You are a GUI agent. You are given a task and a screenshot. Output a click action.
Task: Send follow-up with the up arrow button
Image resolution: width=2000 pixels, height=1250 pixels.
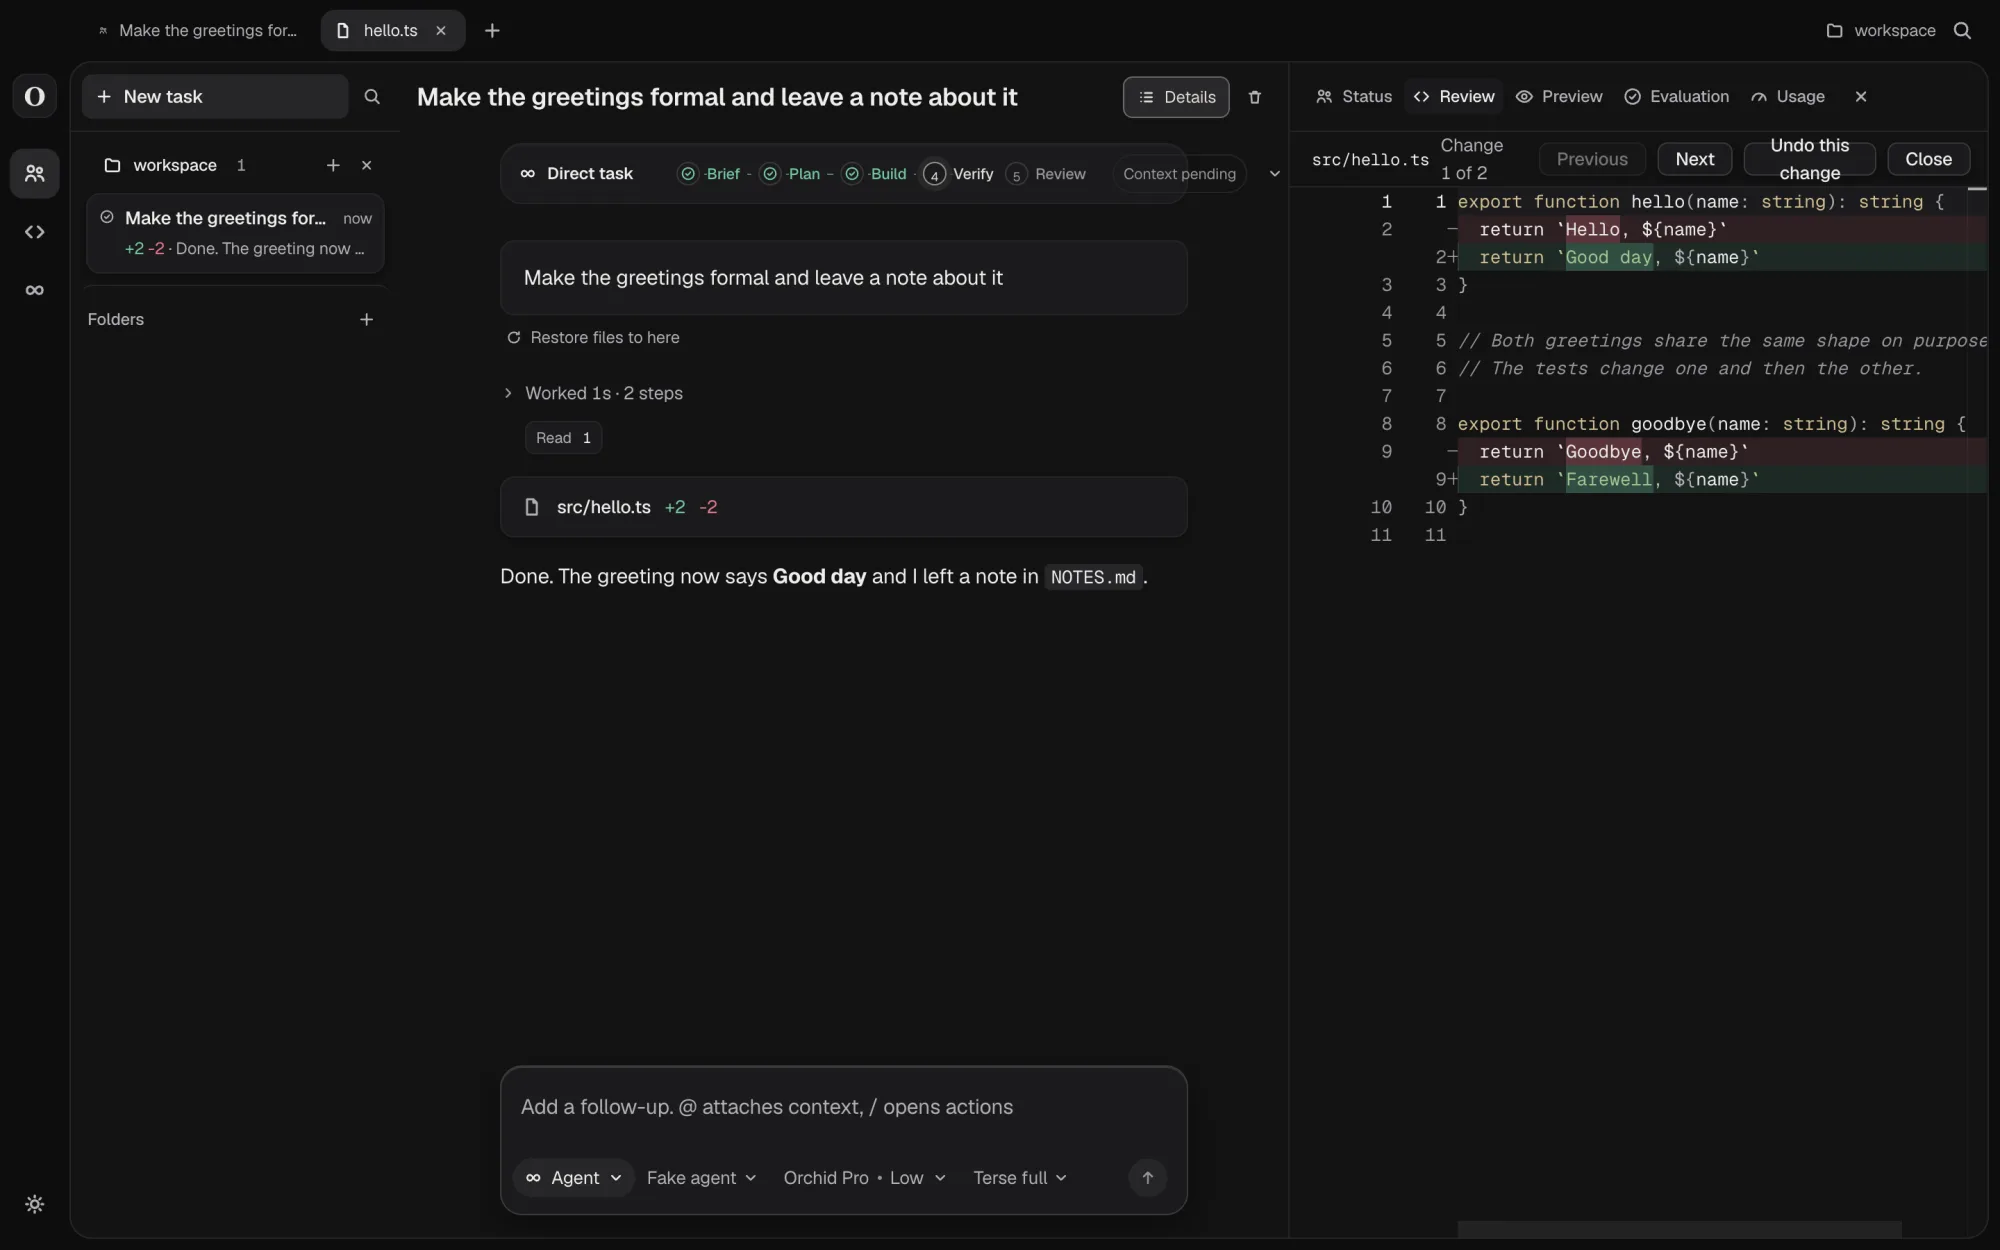pyautogui.click(x=1148, y=1178)
